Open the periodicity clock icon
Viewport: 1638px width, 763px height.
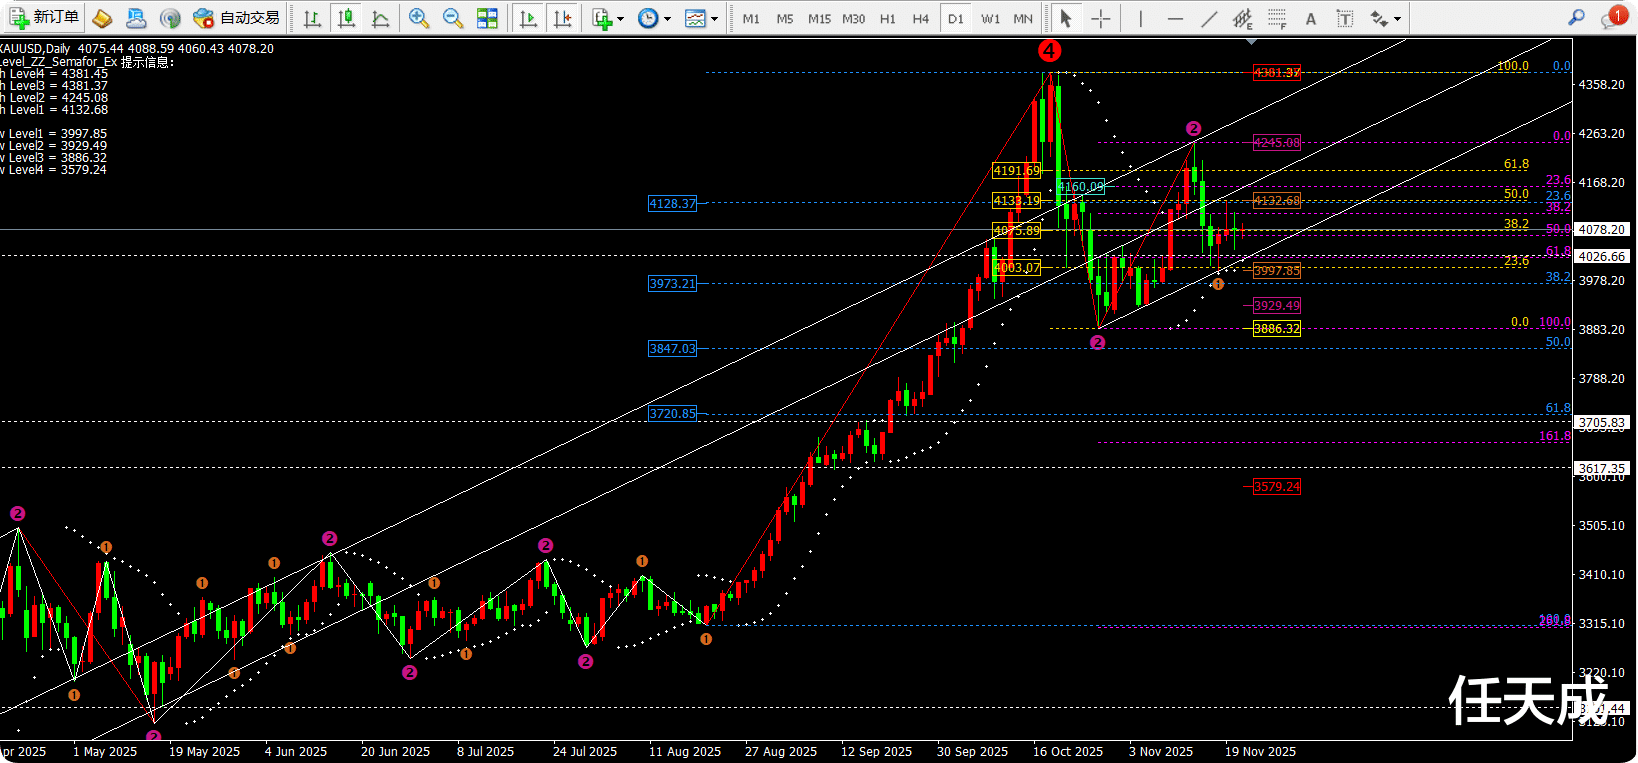pyautogui.click(x=648, y=18)
